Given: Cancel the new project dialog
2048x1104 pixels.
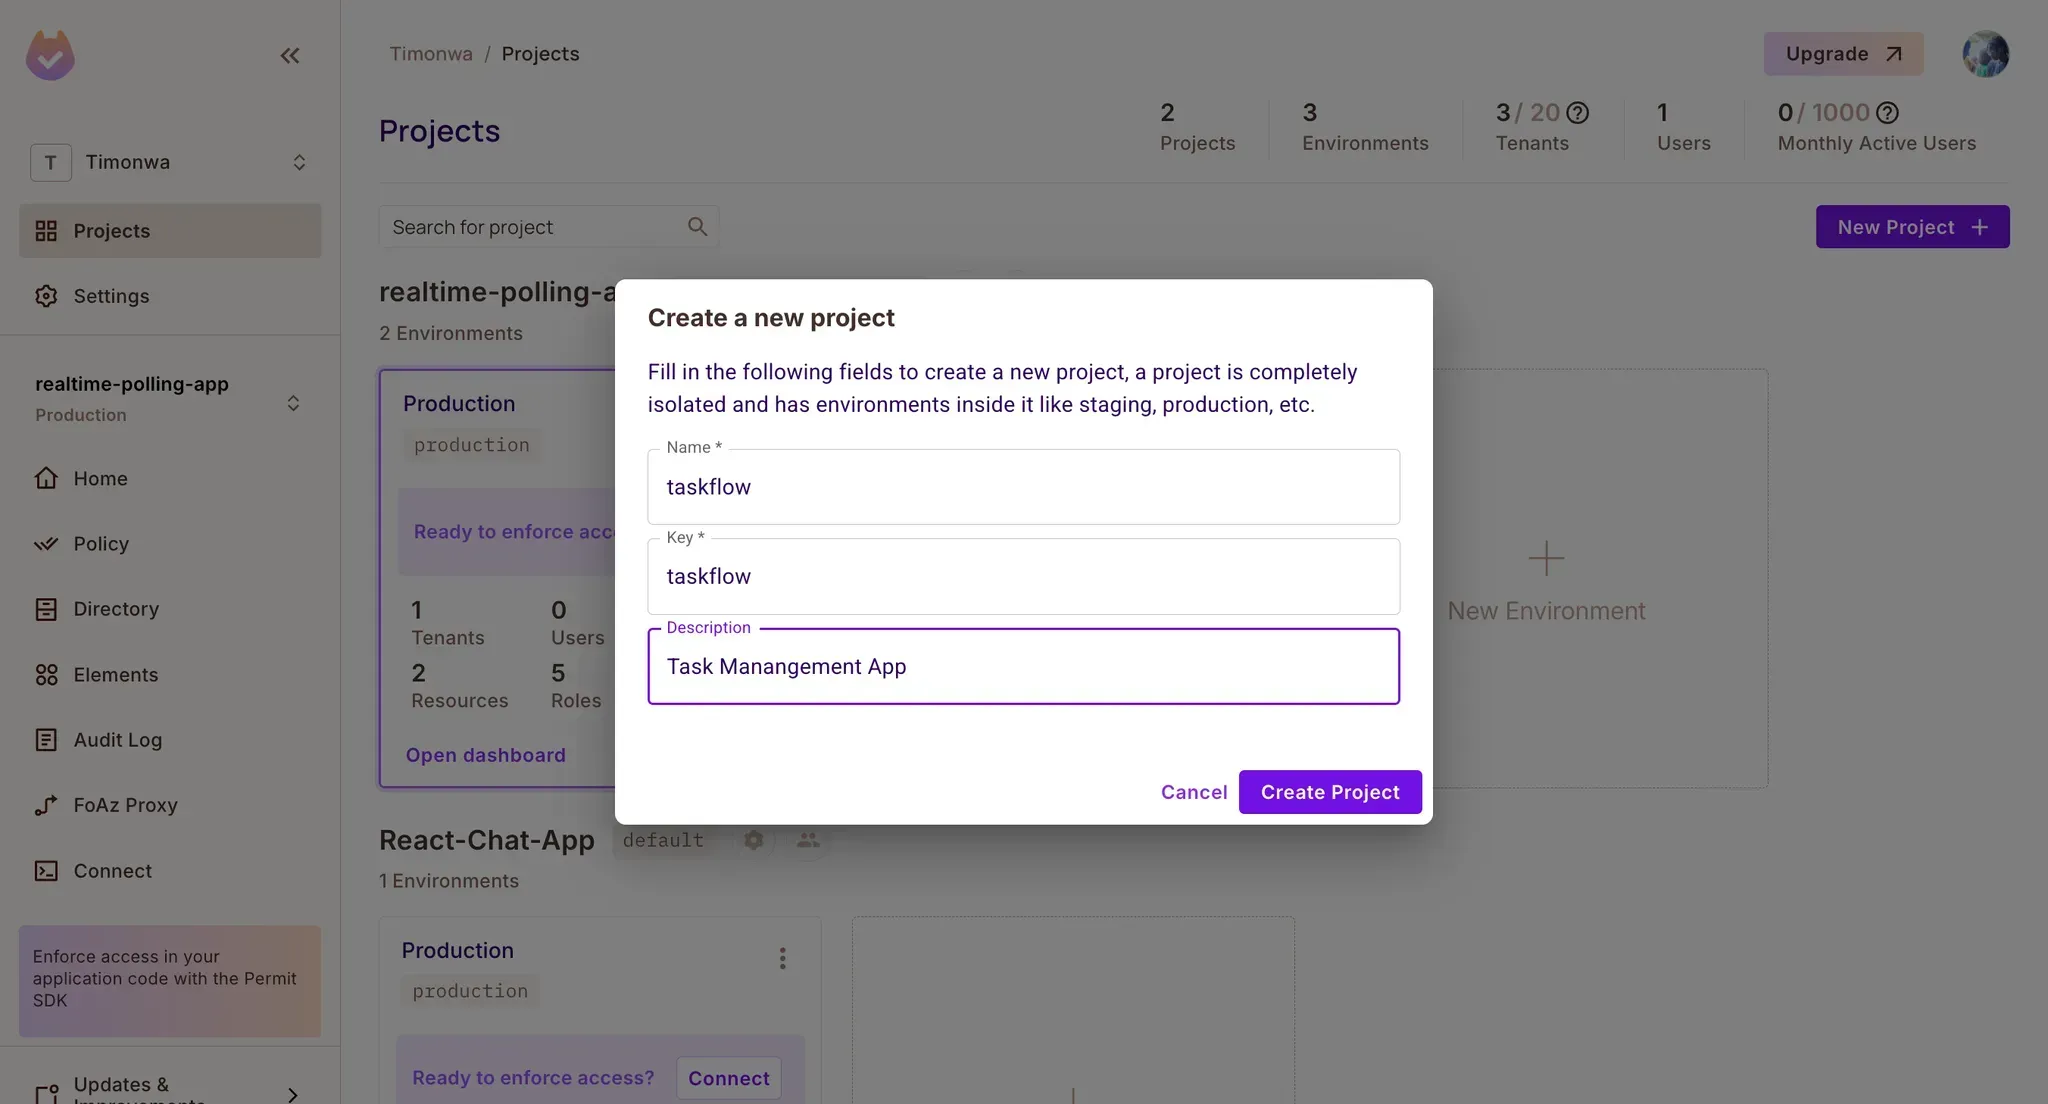Looking at the screenshot, I should pyautogui.click(x=1193, y=792).
